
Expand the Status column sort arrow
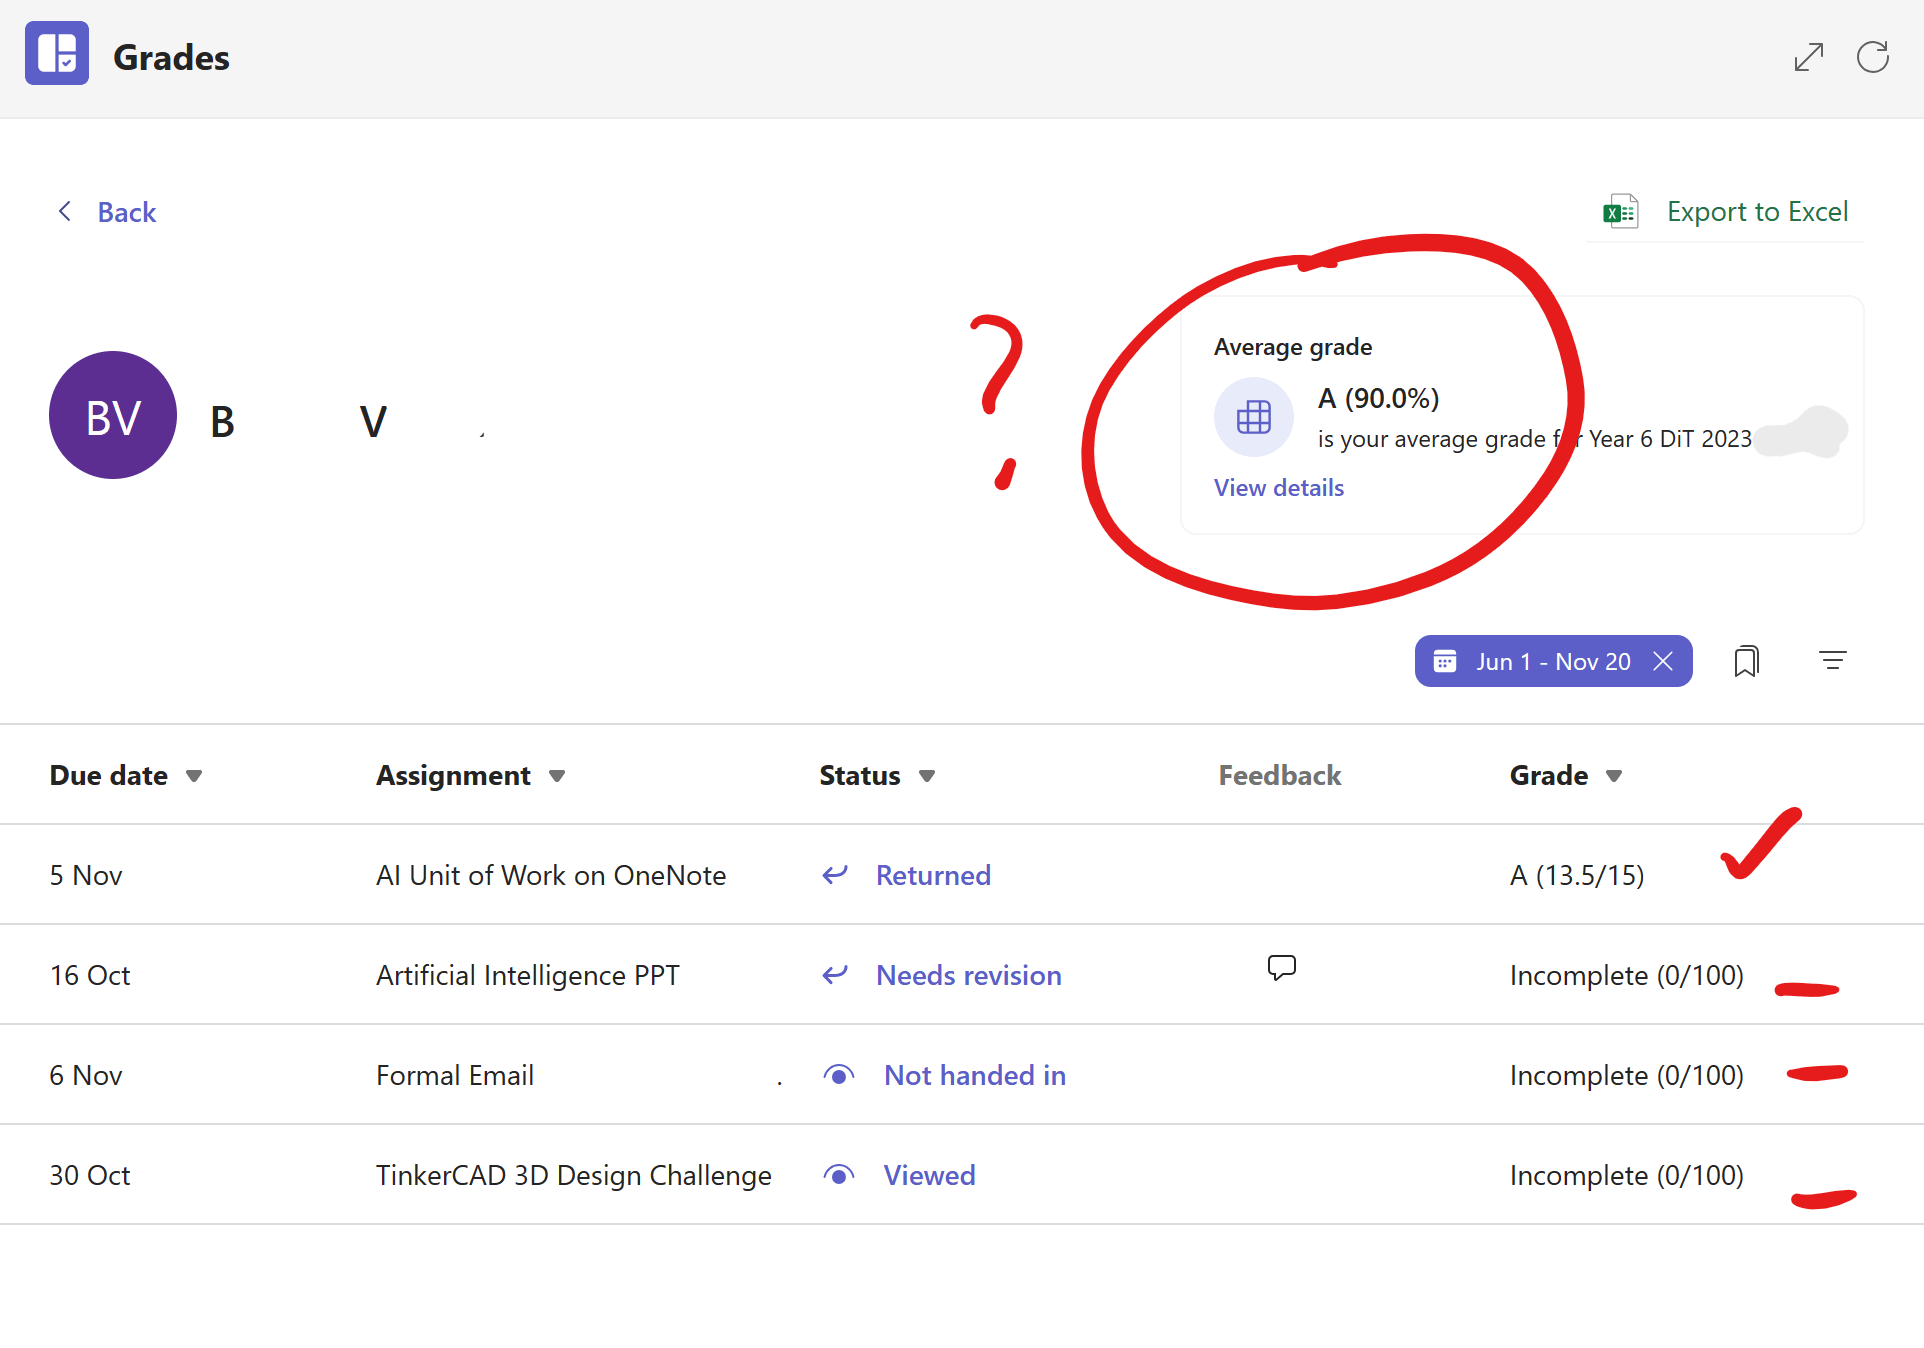(927, 776)
